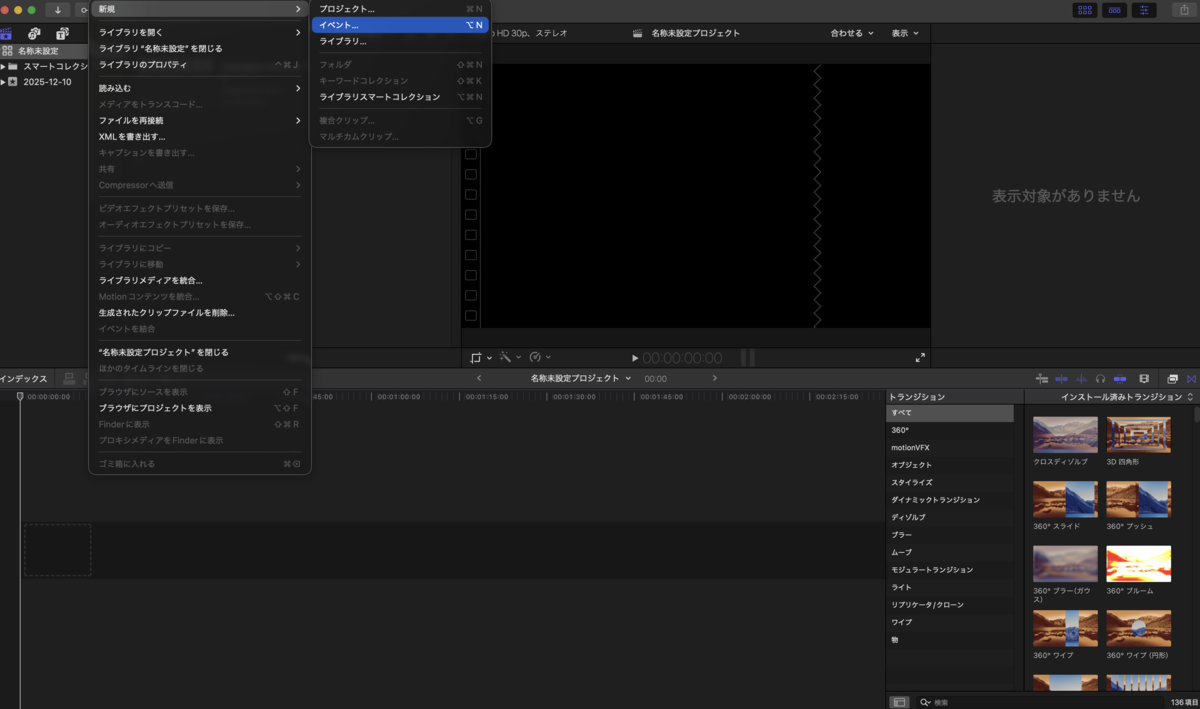The width and height of the screenshot is (1200, 709).
Task: Select ライブラリスマートコレクション menu item
Action: point(400,97)
